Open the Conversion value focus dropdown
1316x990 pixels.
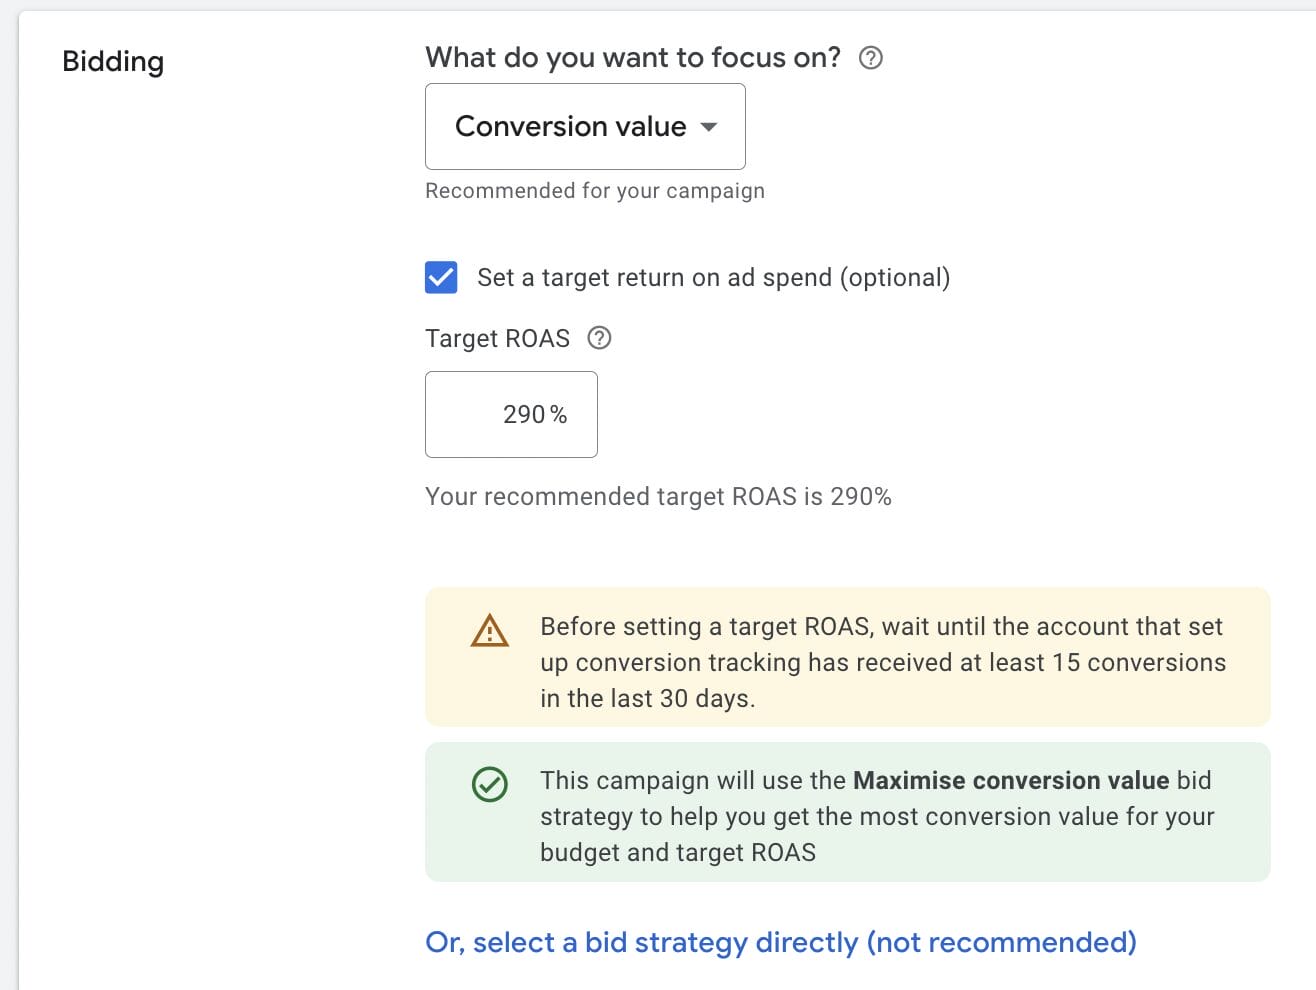coord(584,127)
